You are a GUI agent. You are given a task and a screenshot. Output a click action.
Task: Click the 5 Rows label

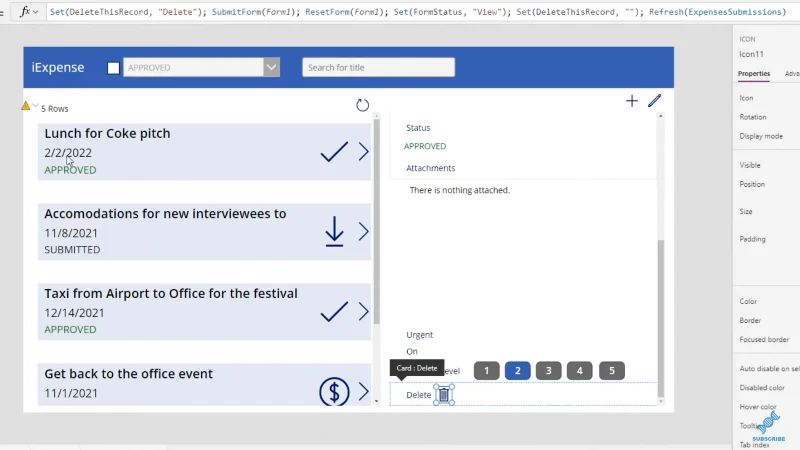55,109
